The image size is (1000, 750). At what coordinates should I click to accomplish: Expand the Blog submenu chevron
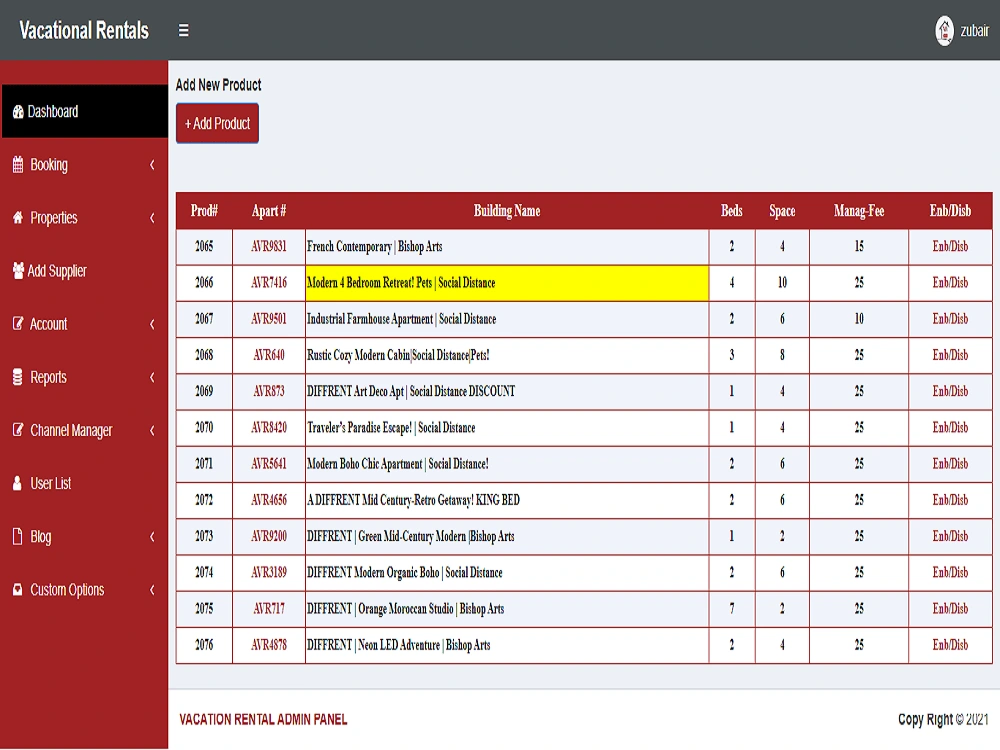152,536
